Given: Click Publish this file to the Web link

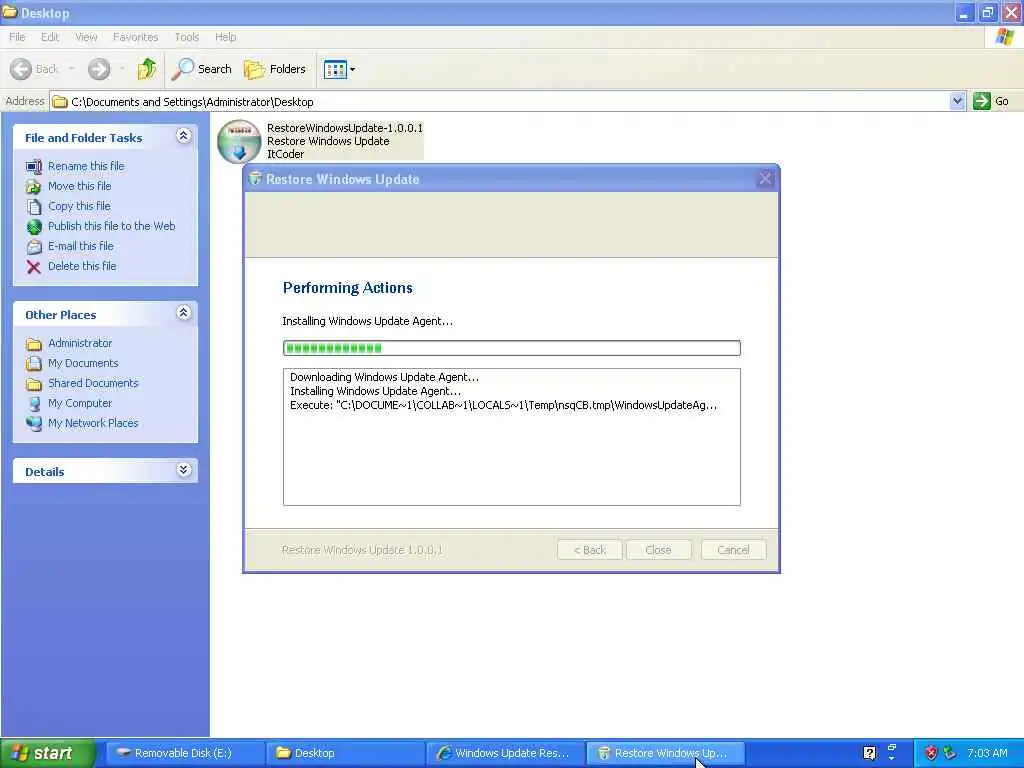Looking at the screenshot, I should [x=112, y=226].
